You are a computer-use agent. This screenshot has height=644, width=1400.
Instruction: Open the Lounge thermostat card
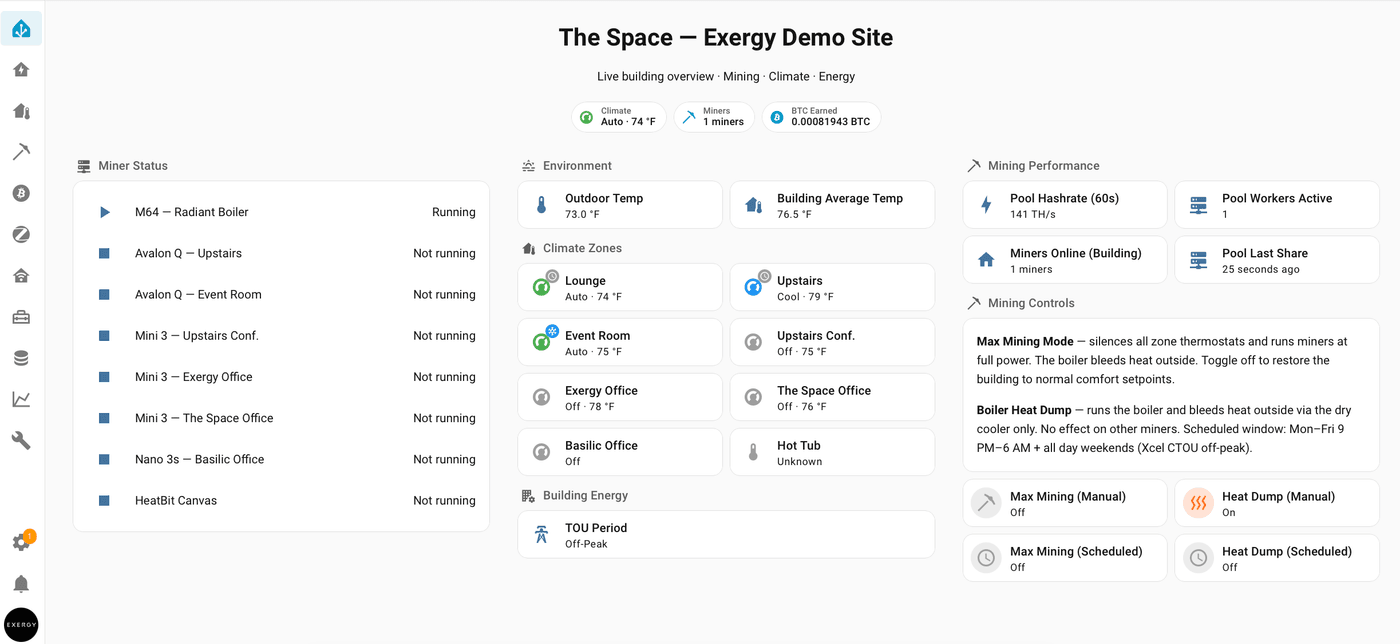click(x=620, y=288)
